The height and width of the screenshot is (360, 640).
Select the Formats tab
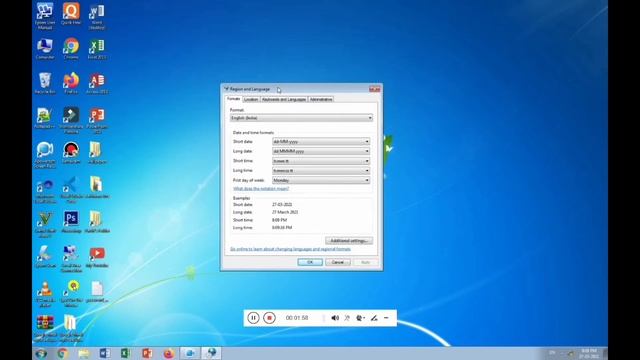tap(233, 99)
